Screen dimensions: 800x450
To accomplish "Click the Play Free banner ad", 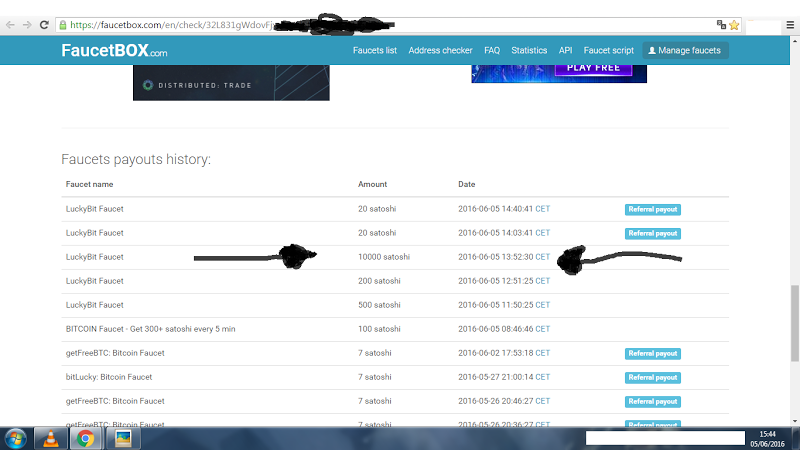I will pyautogui.click(x=559, y=73).
